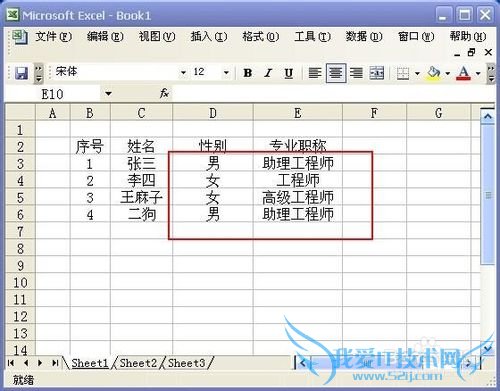The width and height of the screenshot is (500, 391).
Task: Select column A header
Action: 53,113
